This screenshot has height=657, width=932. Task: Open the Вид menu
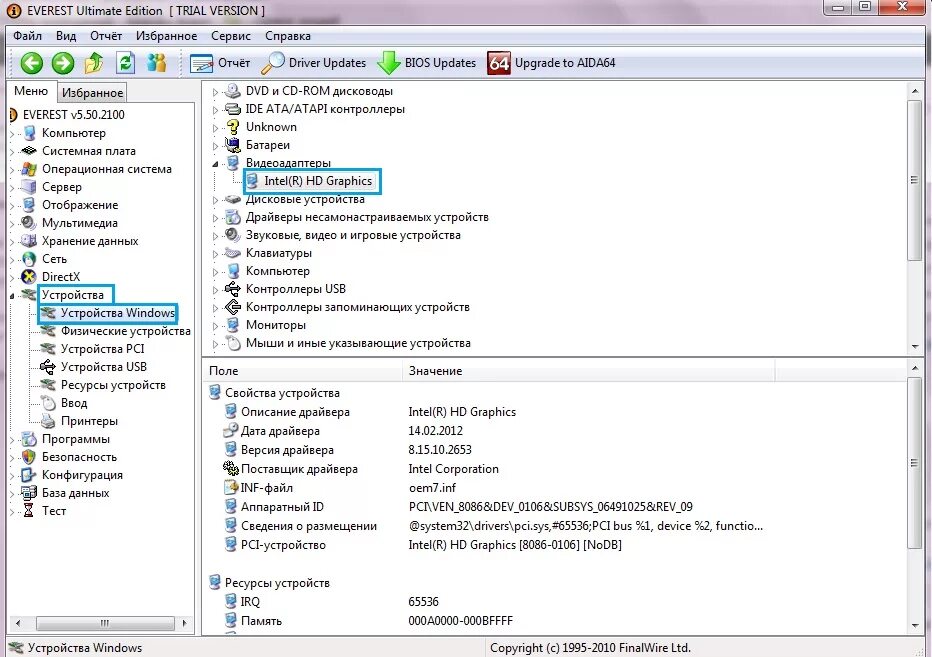point(66,36)
